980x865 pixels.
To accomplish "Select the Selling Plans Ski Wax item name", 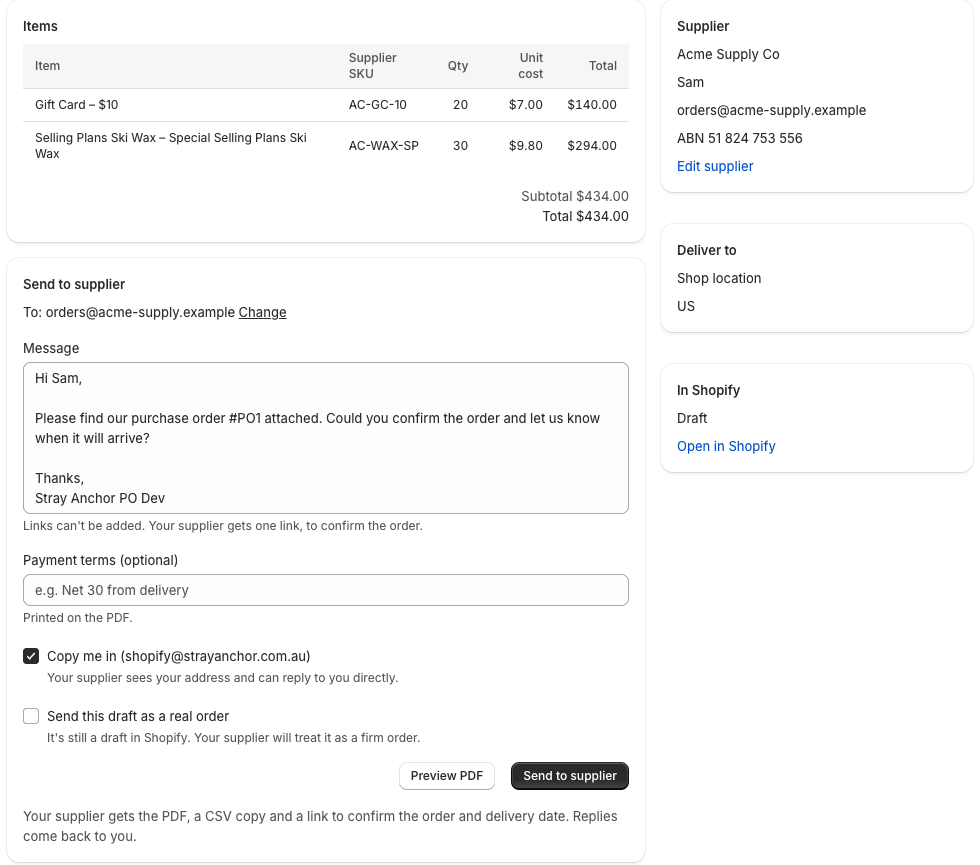I will [171, 146].
